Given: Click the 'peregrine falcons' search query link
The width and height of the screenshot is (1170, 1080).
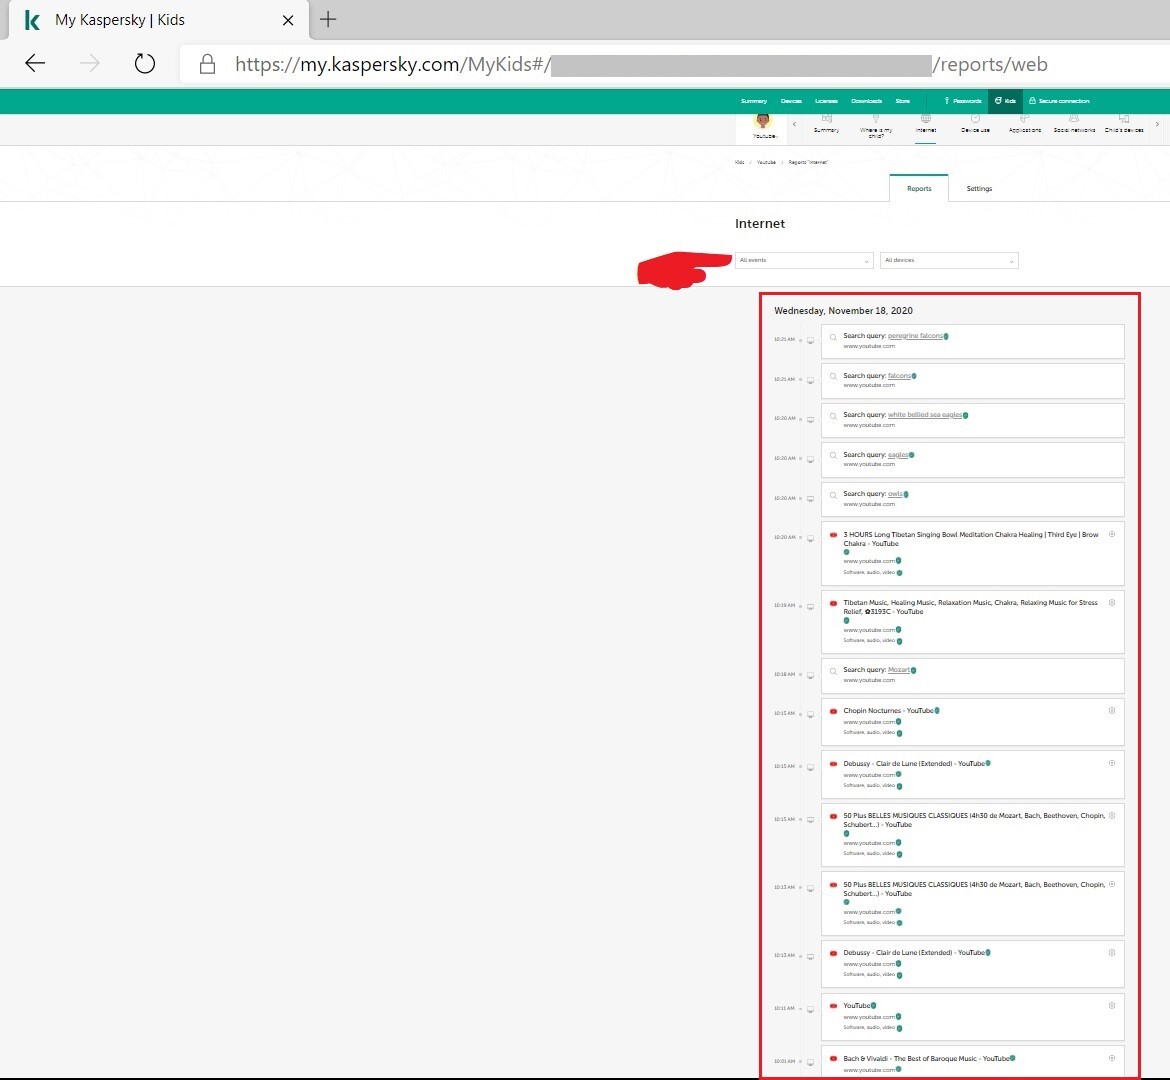Looking at the screenshot, I should [915, 336].
